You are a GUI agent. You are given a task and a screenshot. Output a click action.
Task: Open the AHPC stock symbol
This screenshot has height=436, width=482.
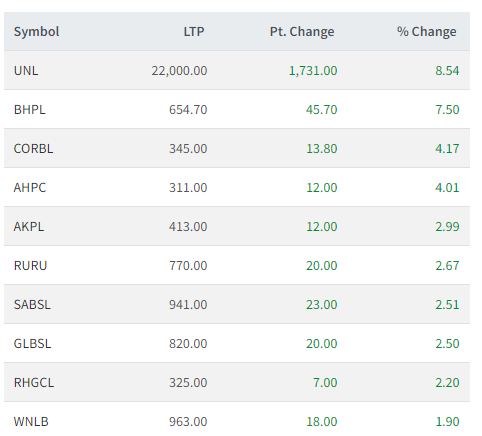pos(30,188)
